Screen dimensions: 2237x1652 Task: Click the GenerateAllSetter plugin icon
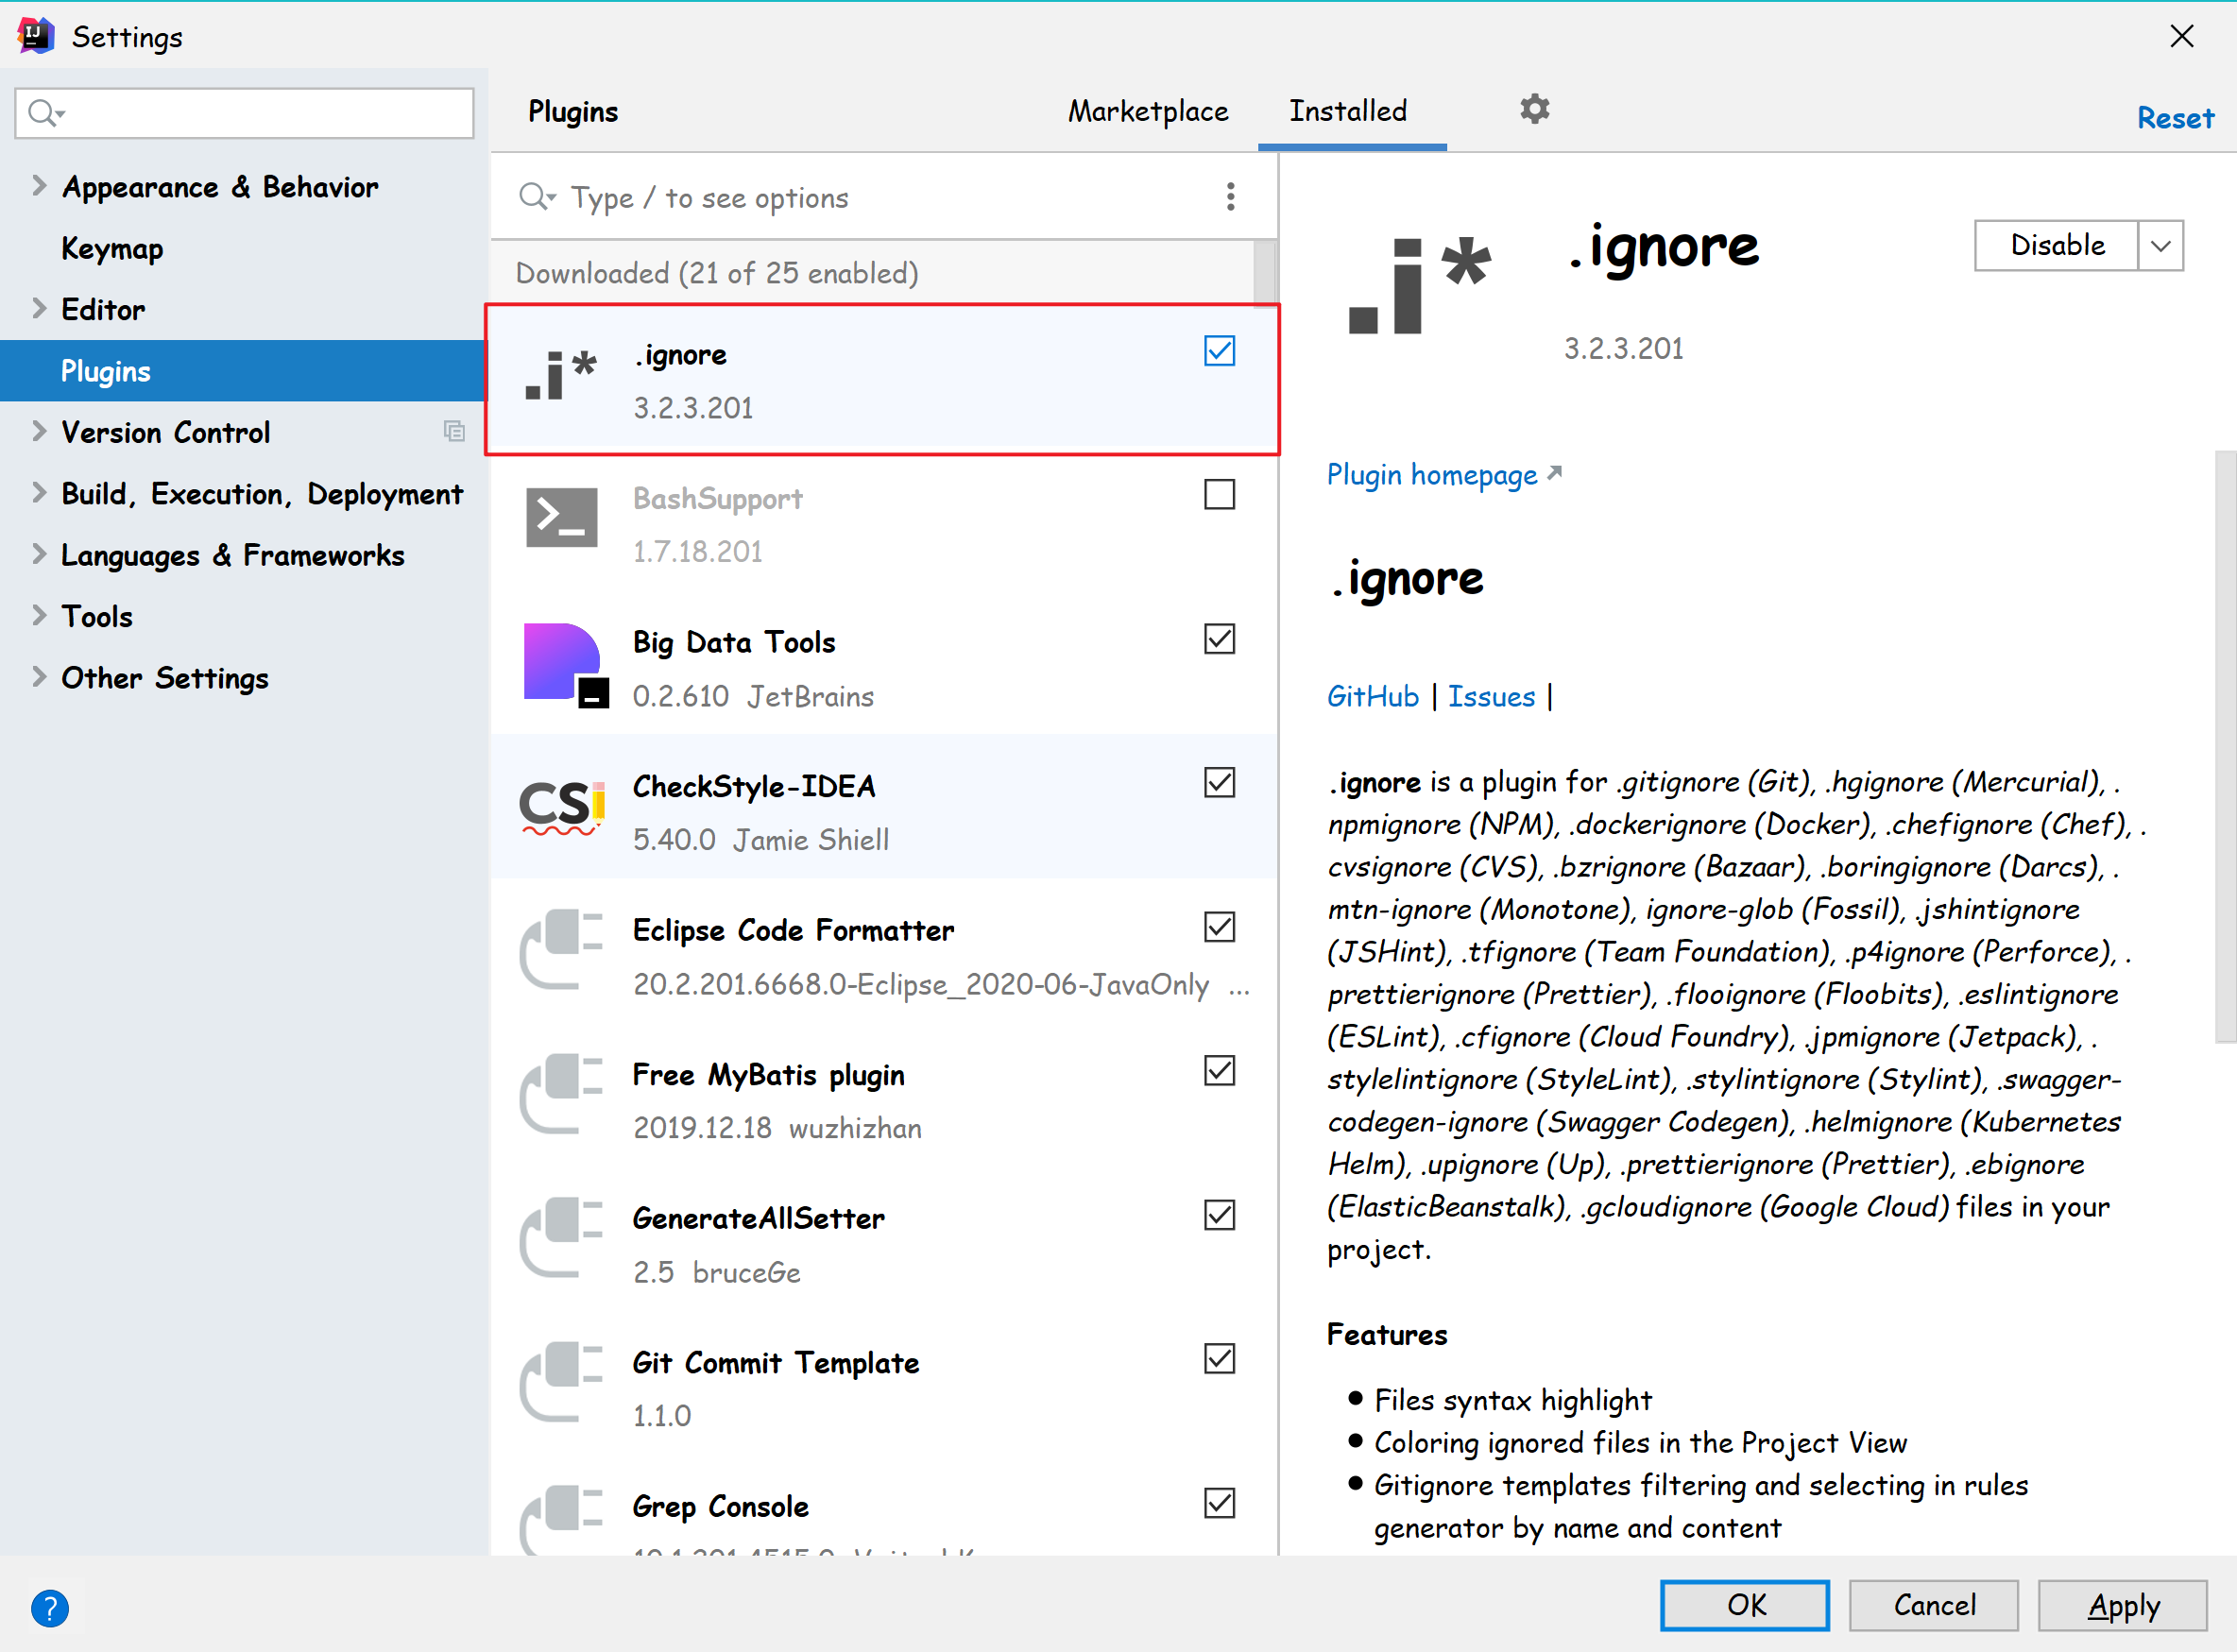[x=561, y=1237]
